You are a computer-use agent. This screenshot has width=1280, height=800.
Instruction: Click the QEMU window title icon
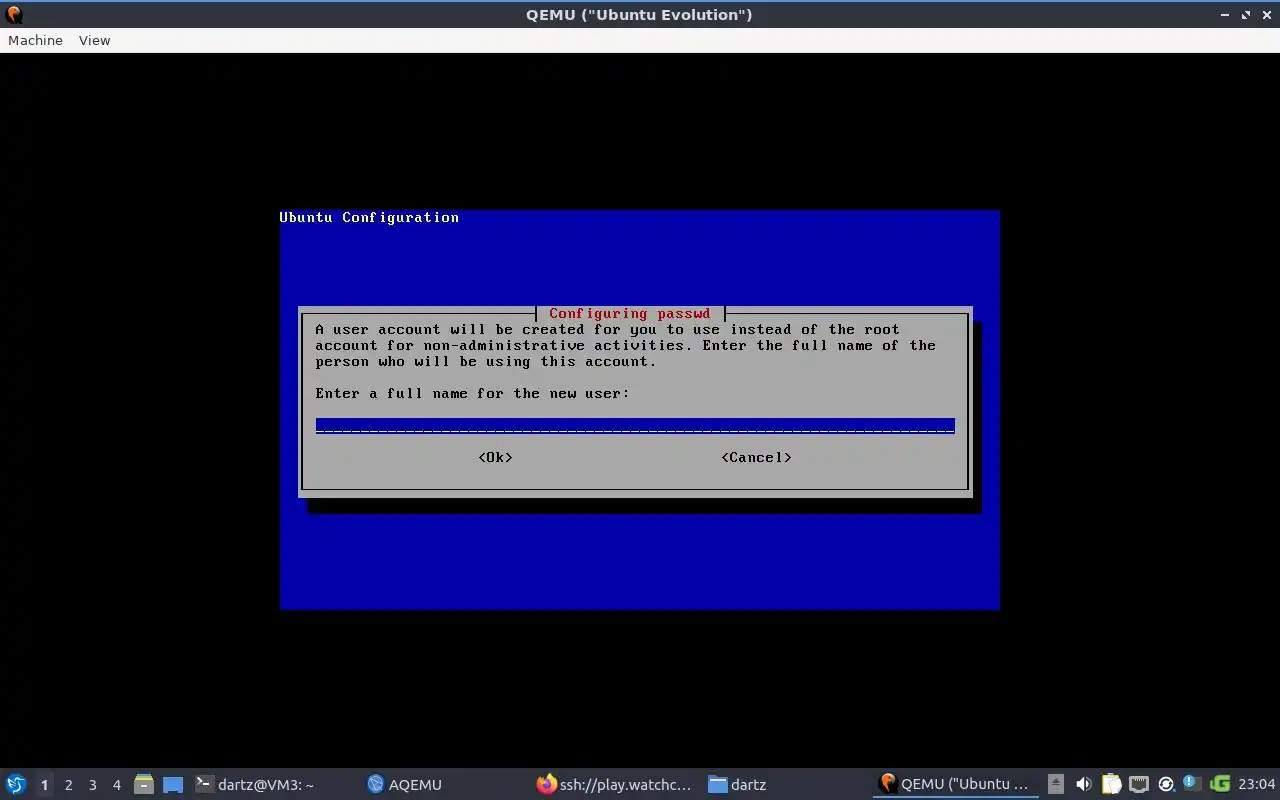14,14
